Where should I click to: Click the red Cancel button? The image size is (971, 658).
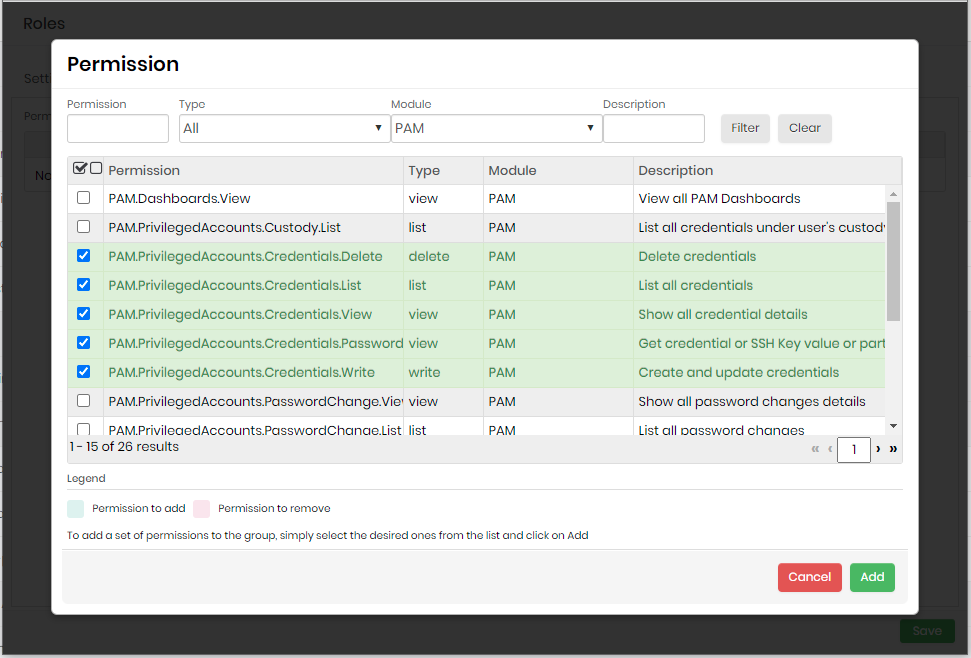pos(809,577)
